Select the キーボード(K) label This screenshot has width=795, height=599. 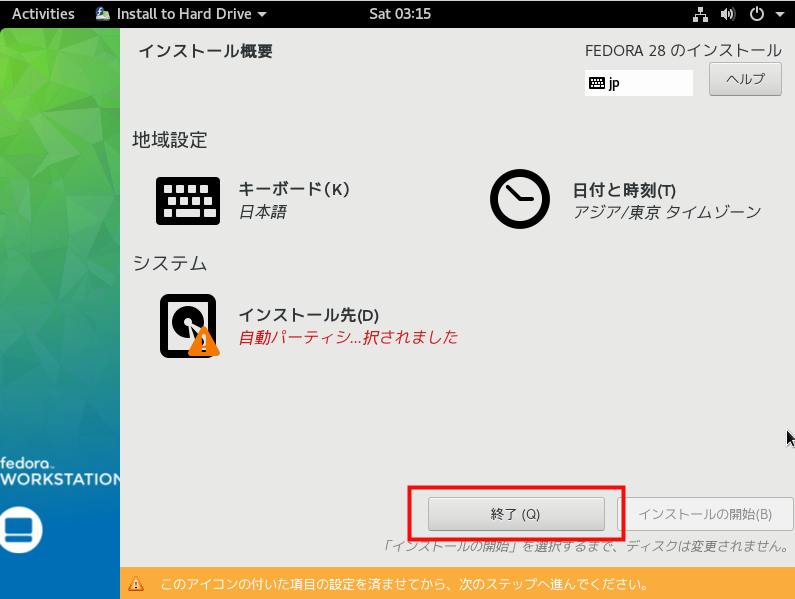pos(294,189)
